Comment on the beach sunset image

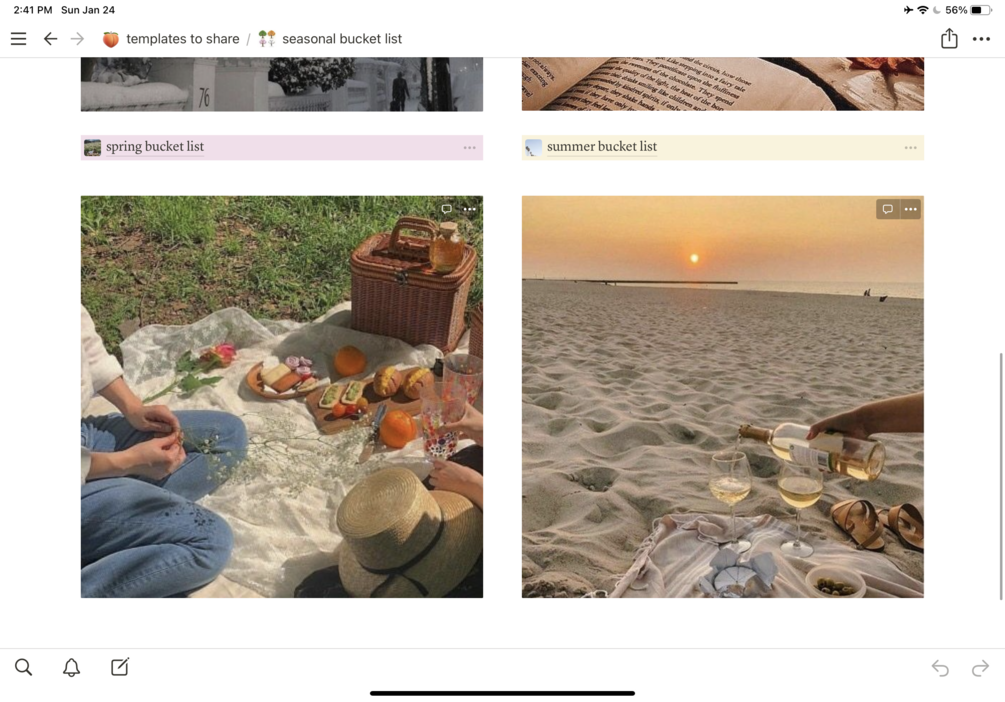point(888,209)
